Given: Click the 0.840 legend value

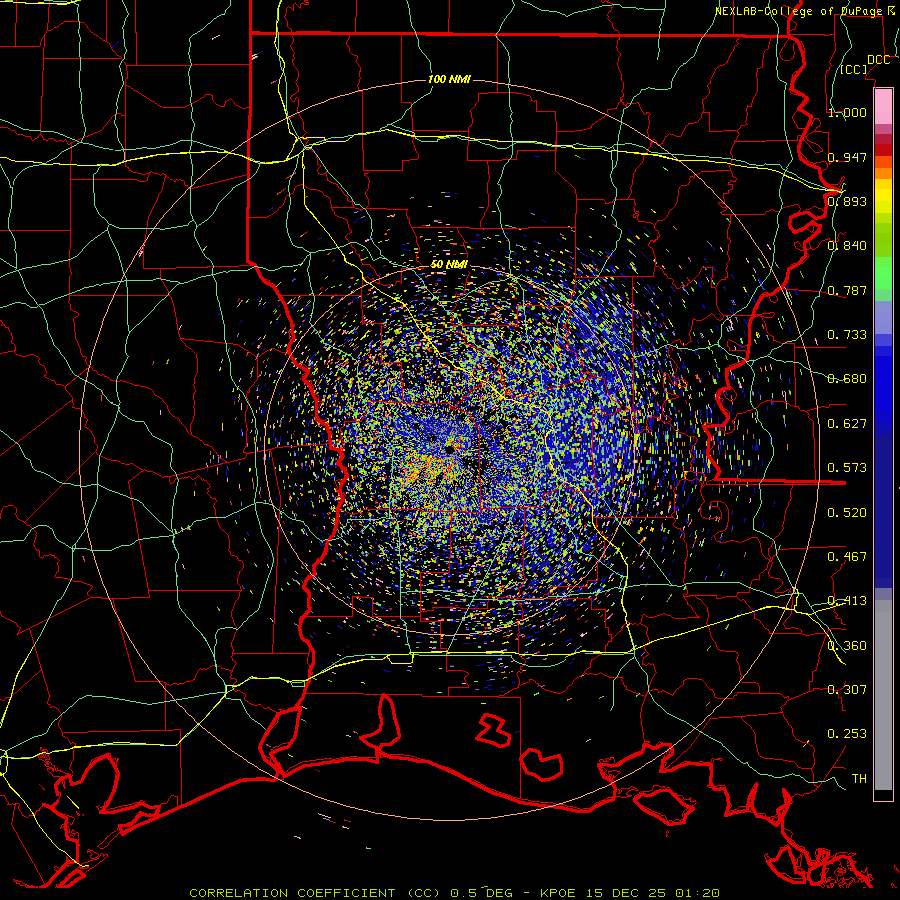Looking at the screenshot, I should tap(847, 246).
